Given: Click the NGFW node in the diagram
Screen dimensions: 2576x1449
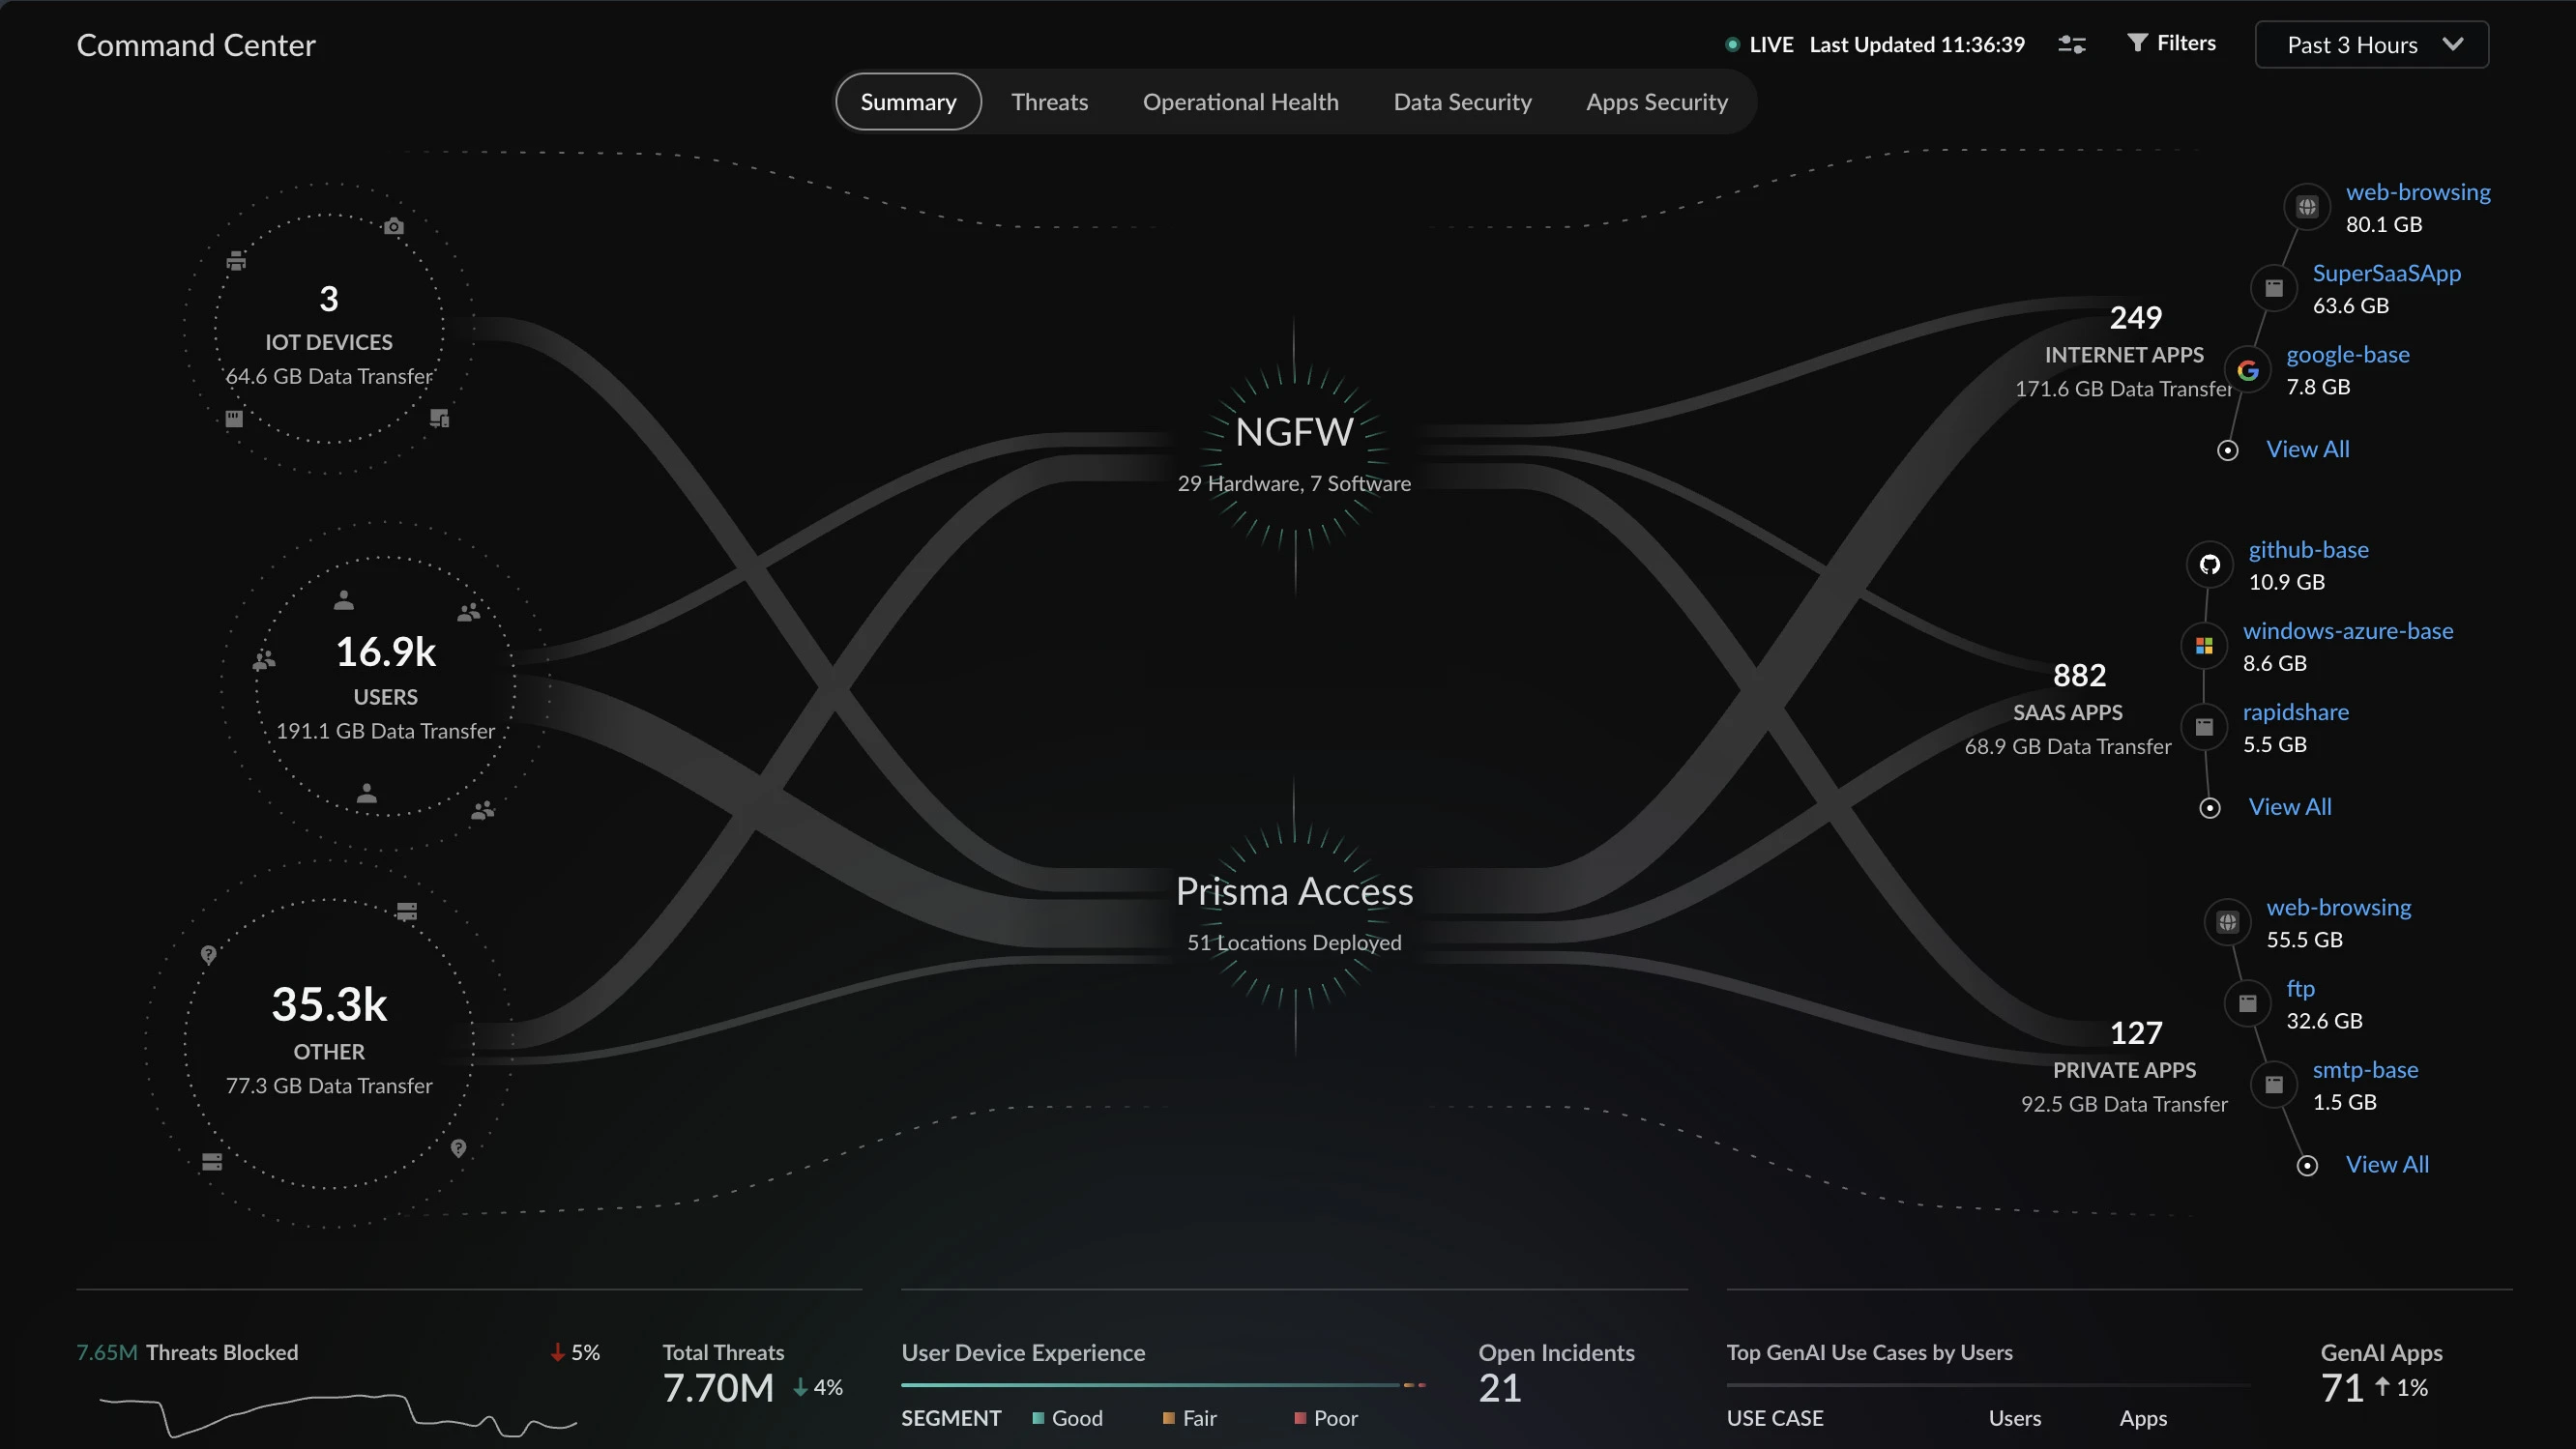Looking at the screenshot, I should tap(1294, 431).
